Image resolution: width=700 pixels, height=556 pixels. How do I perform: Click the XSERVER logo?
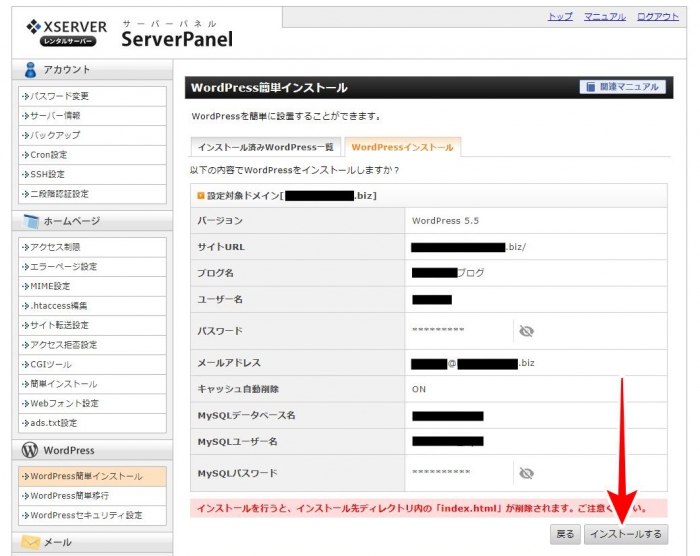(67, 33)
